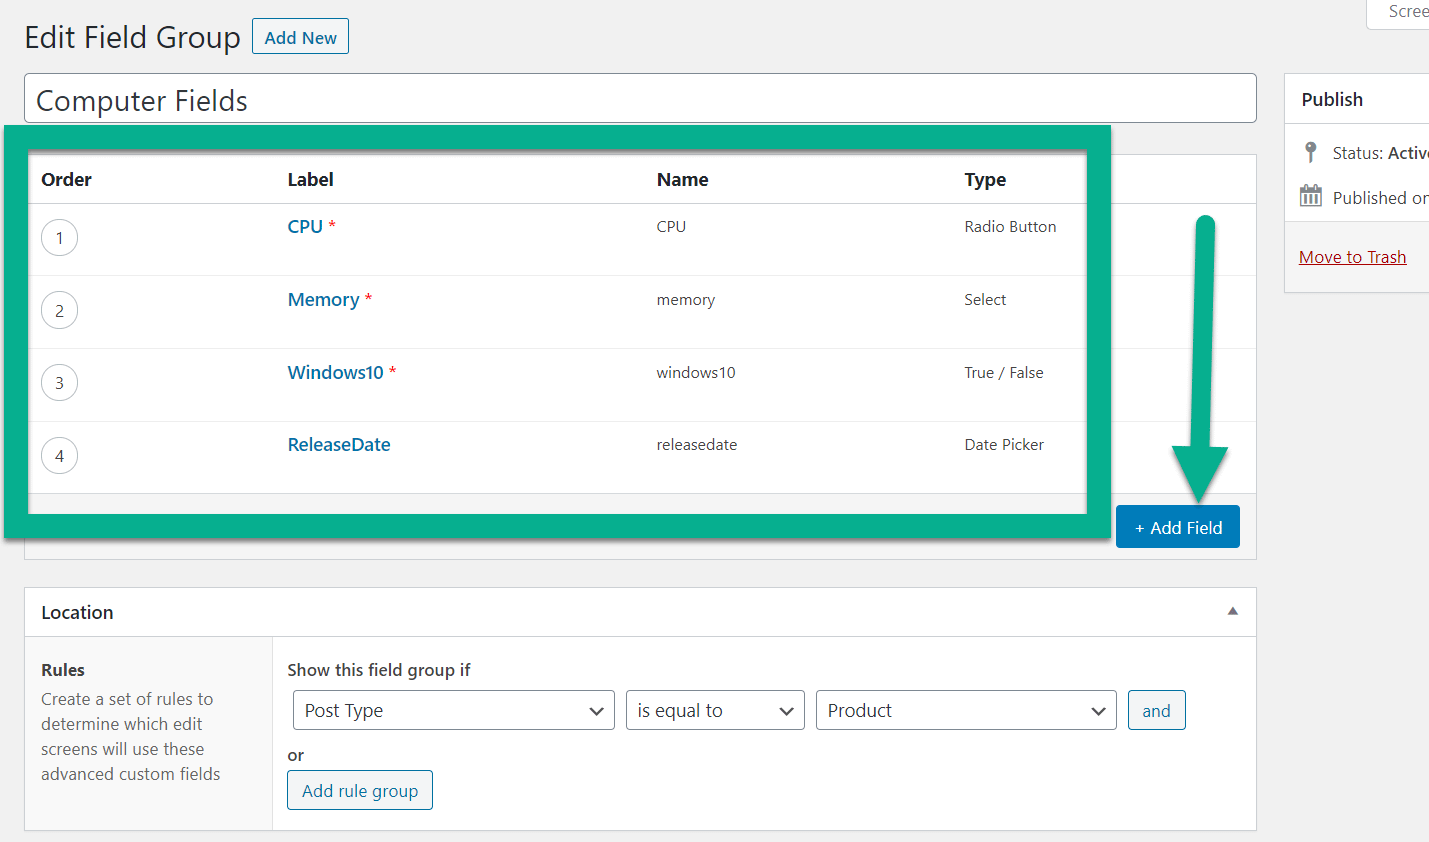Open the CPU field for editing

pyautogui.click(x=305, y=226)
